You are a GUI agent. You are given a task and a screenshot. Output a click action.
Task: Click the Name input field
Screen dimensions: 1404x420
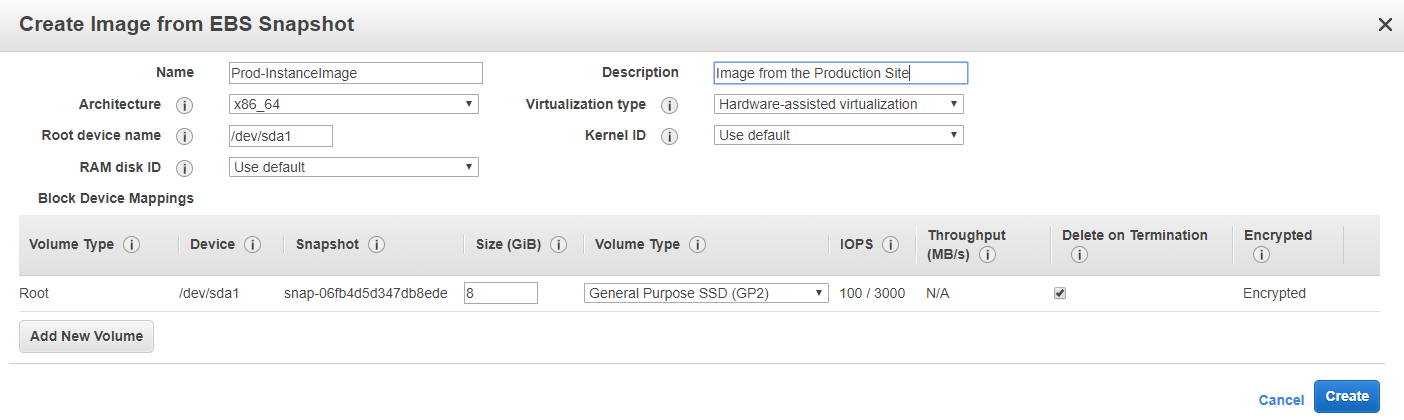coord(355,73)
